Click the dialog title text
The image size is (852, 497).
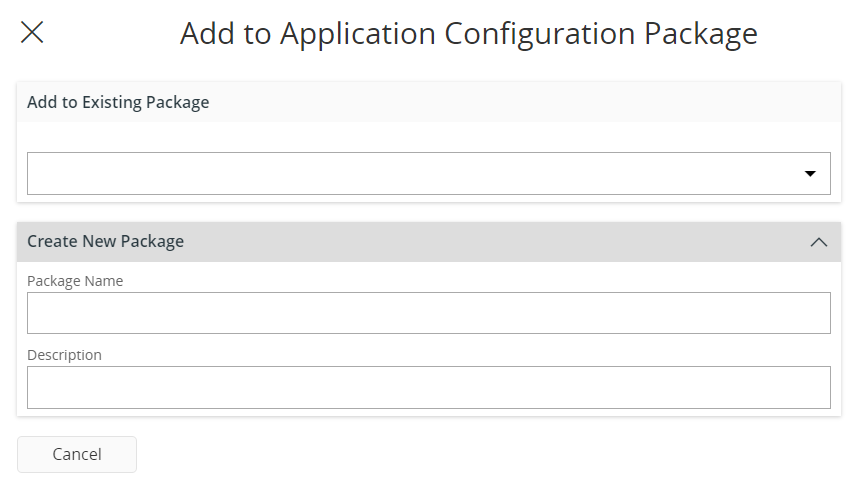pos(468,34)
